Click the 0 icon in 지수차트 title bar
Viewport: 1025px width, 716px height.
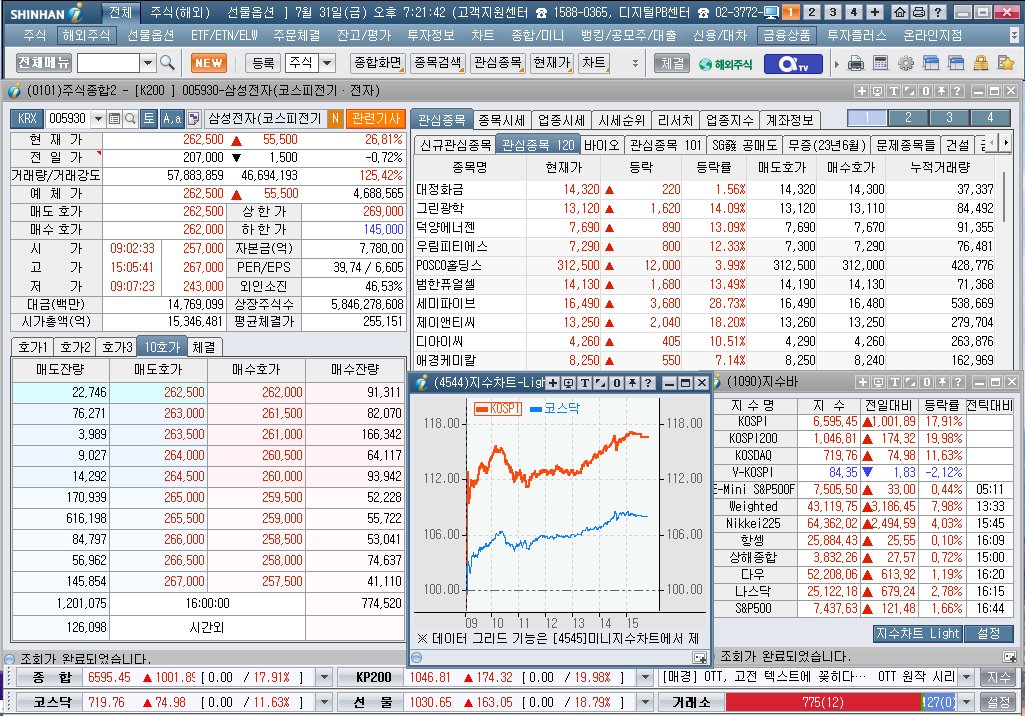[x=616, y=383]
